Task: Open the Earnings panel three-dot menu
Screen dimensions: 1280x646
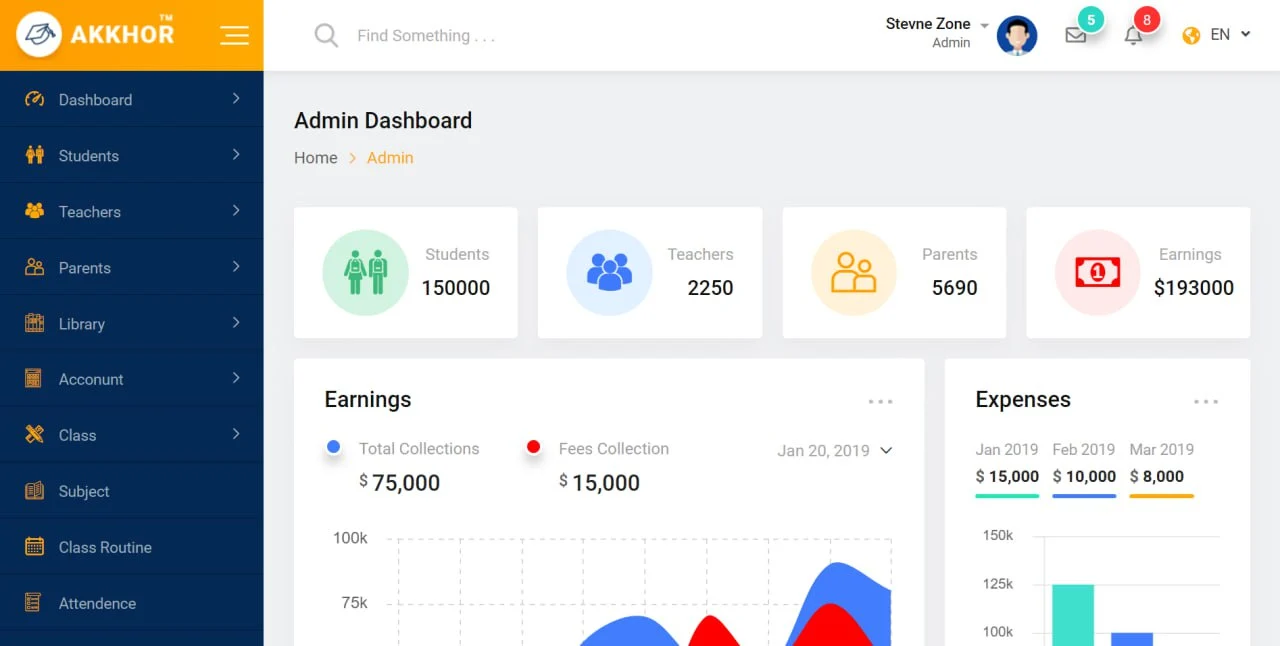Action: (880, 402)
